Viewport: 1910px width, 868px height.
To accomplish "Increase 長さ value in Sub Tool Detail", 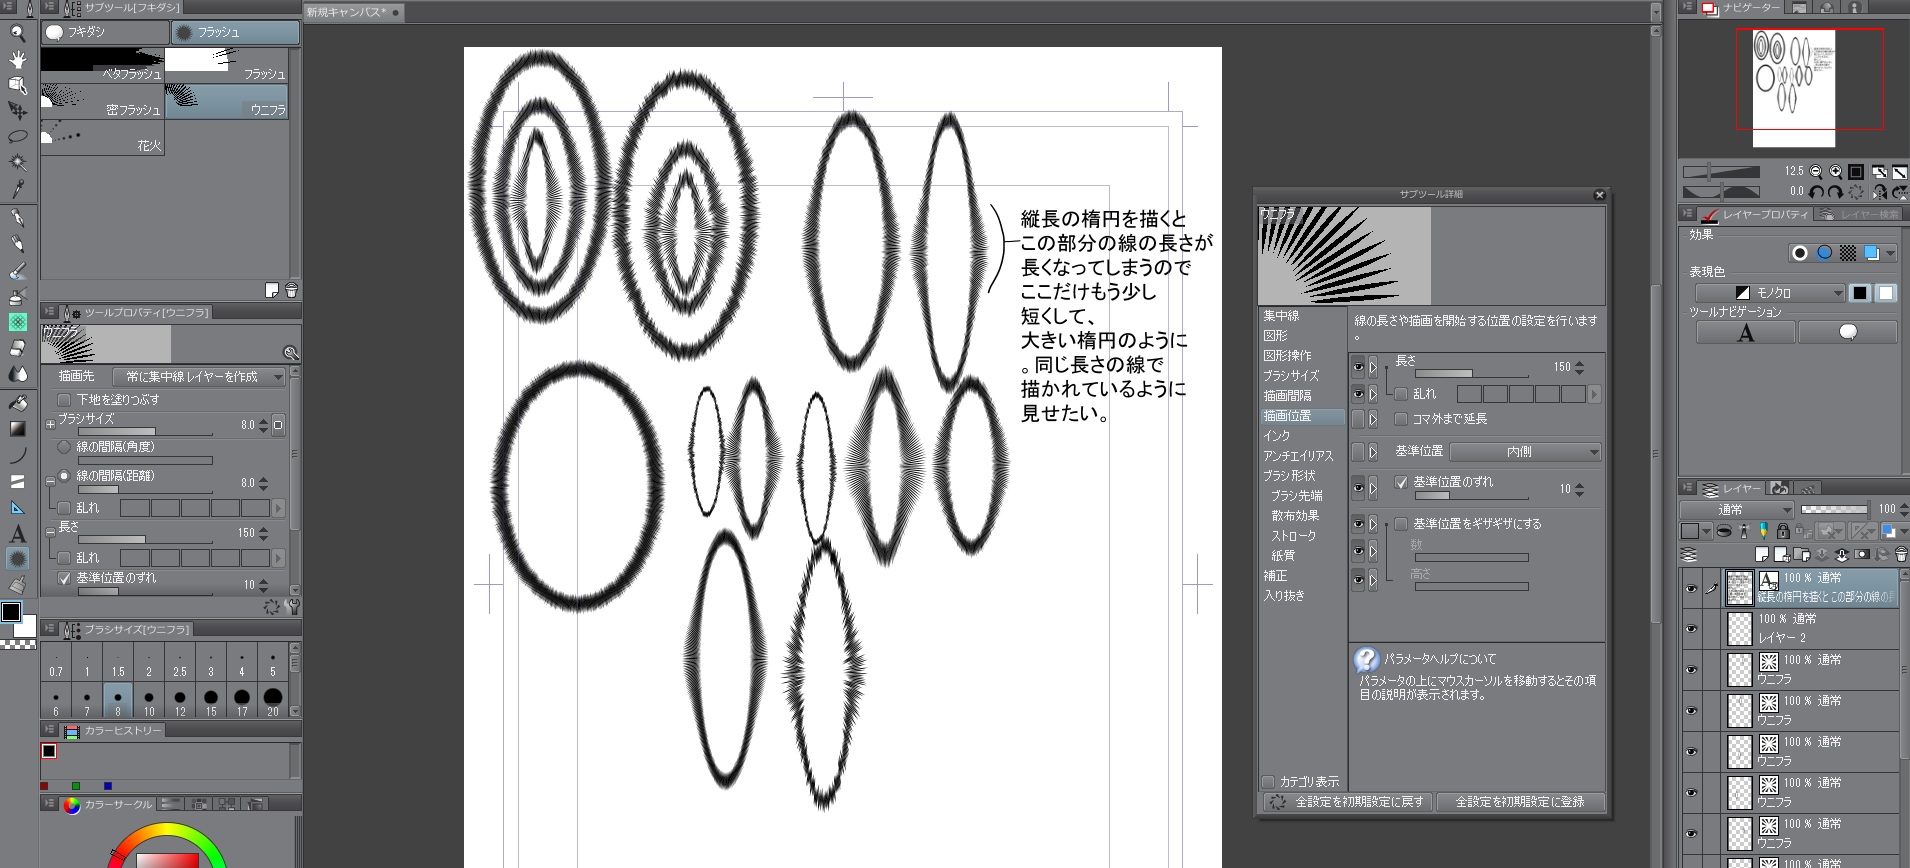I will click(1579, 363).
